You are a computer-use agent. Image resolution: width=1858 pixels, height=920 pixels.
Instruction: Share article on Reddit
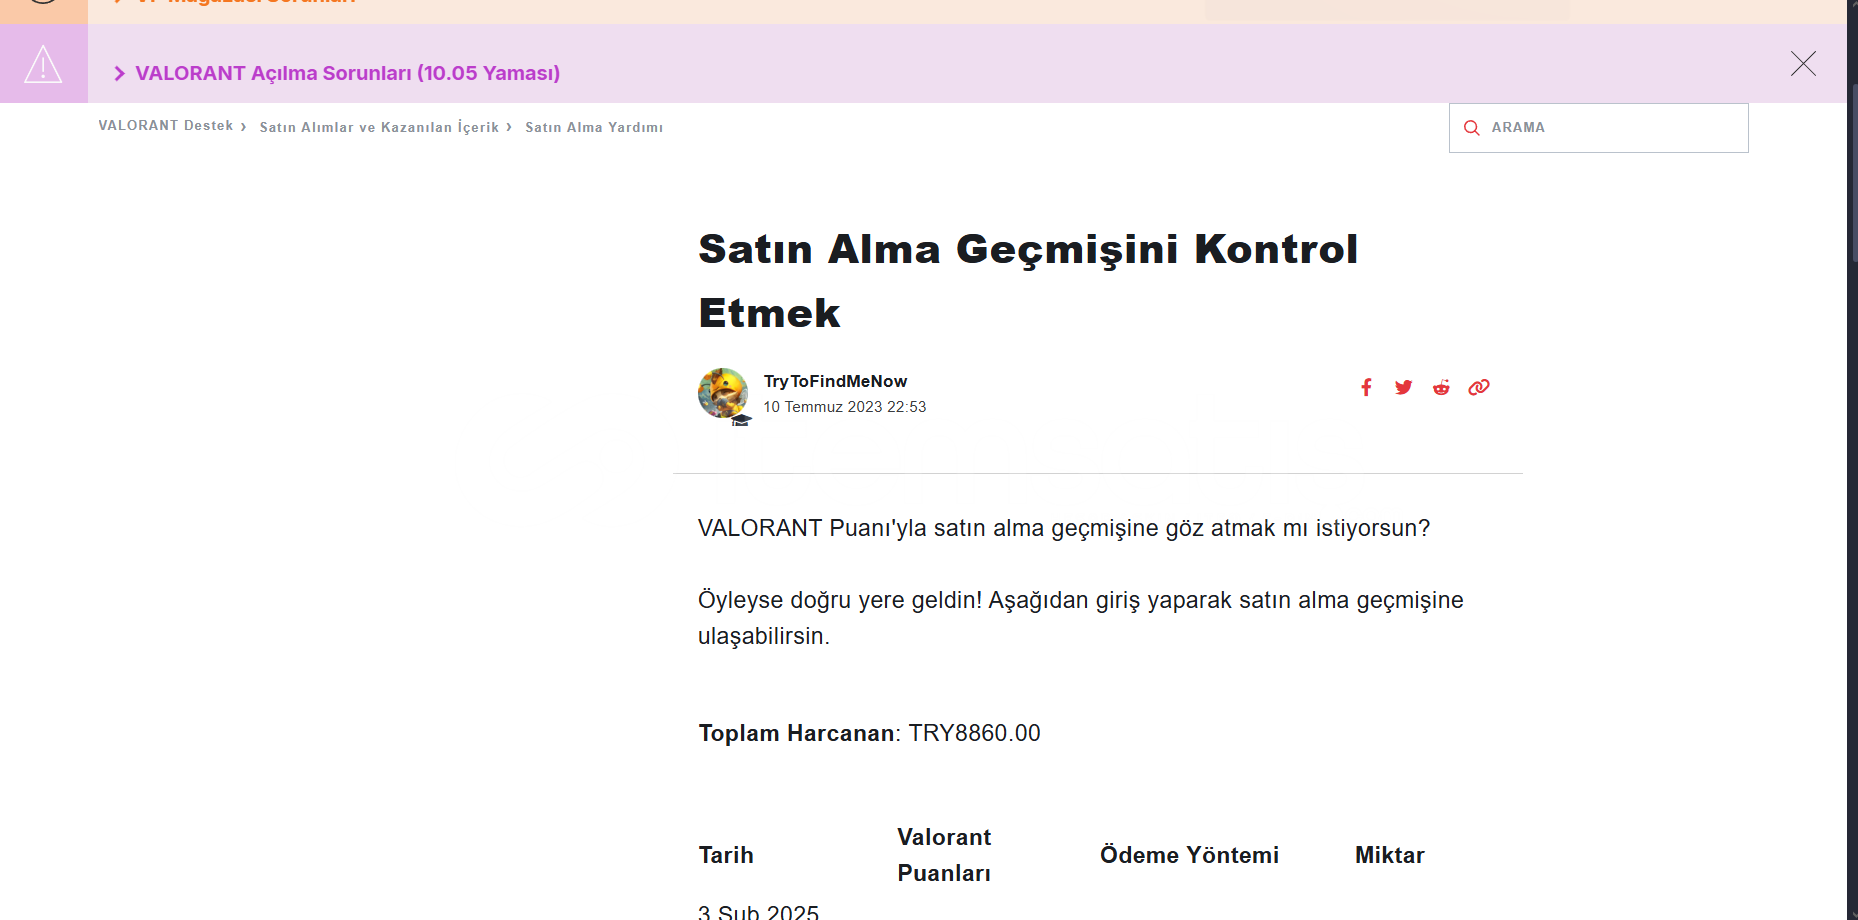pyautogui.click(x=1441, y=387)
